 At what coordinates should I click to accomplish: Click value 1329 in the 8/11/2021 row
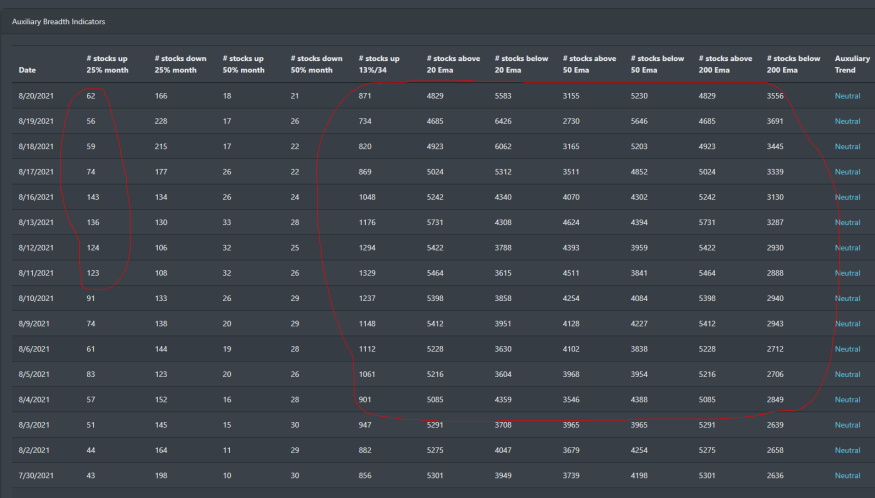(367, 273)
